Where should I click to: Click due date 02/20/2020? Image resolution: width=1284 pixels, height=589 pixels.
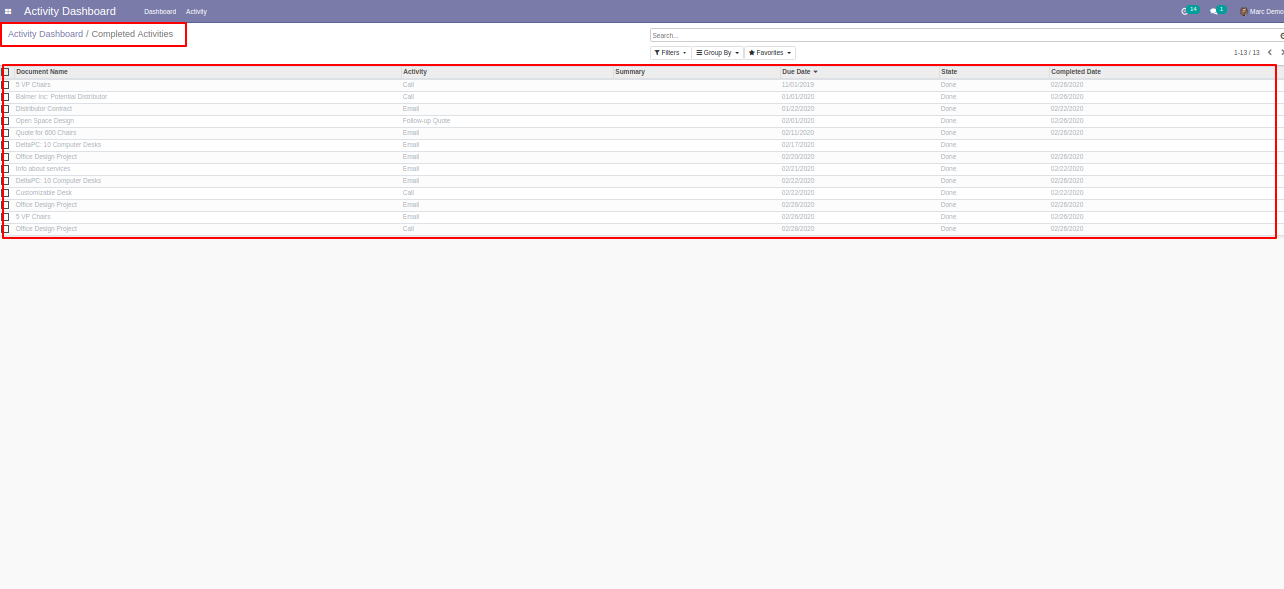point(798,157)
